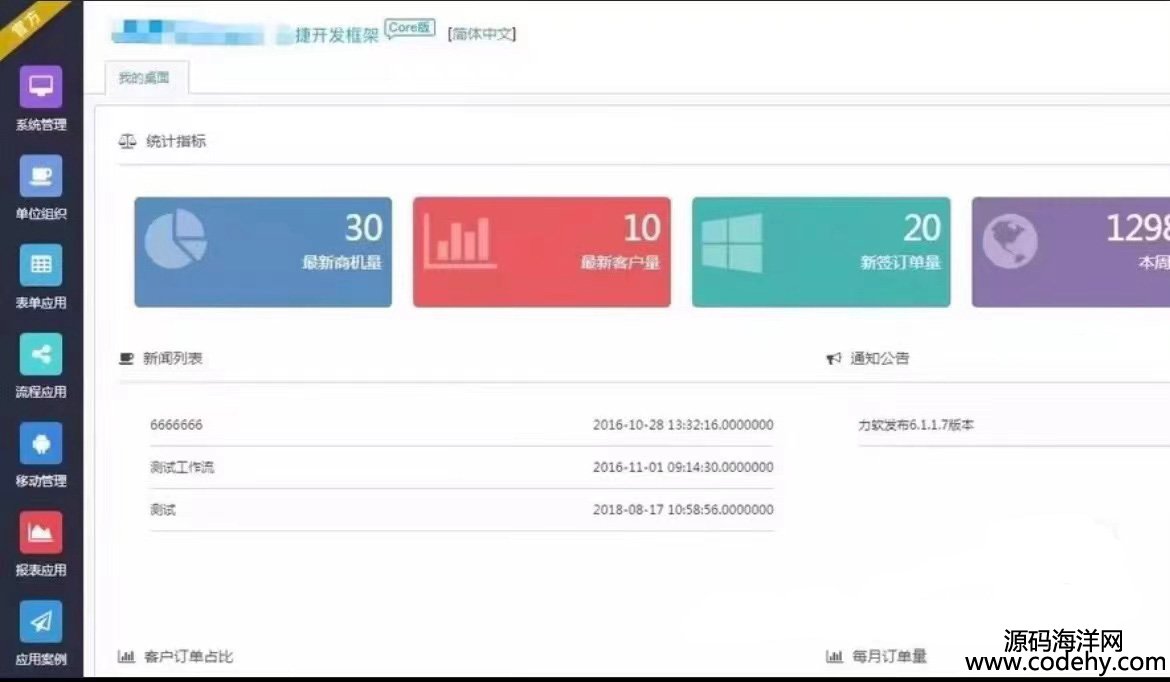The image size is (1170, 682).
Task: Open the 最新商机量 30 card
Action: pos(263,252)
